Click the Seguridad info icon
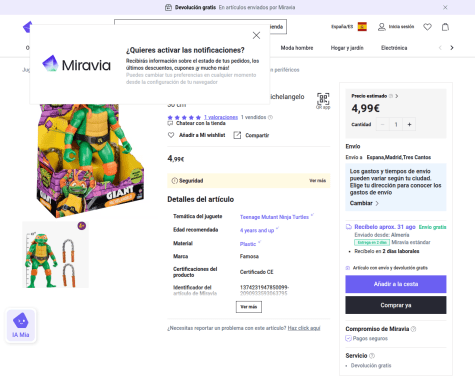475x380 pixels. [174, 181]
